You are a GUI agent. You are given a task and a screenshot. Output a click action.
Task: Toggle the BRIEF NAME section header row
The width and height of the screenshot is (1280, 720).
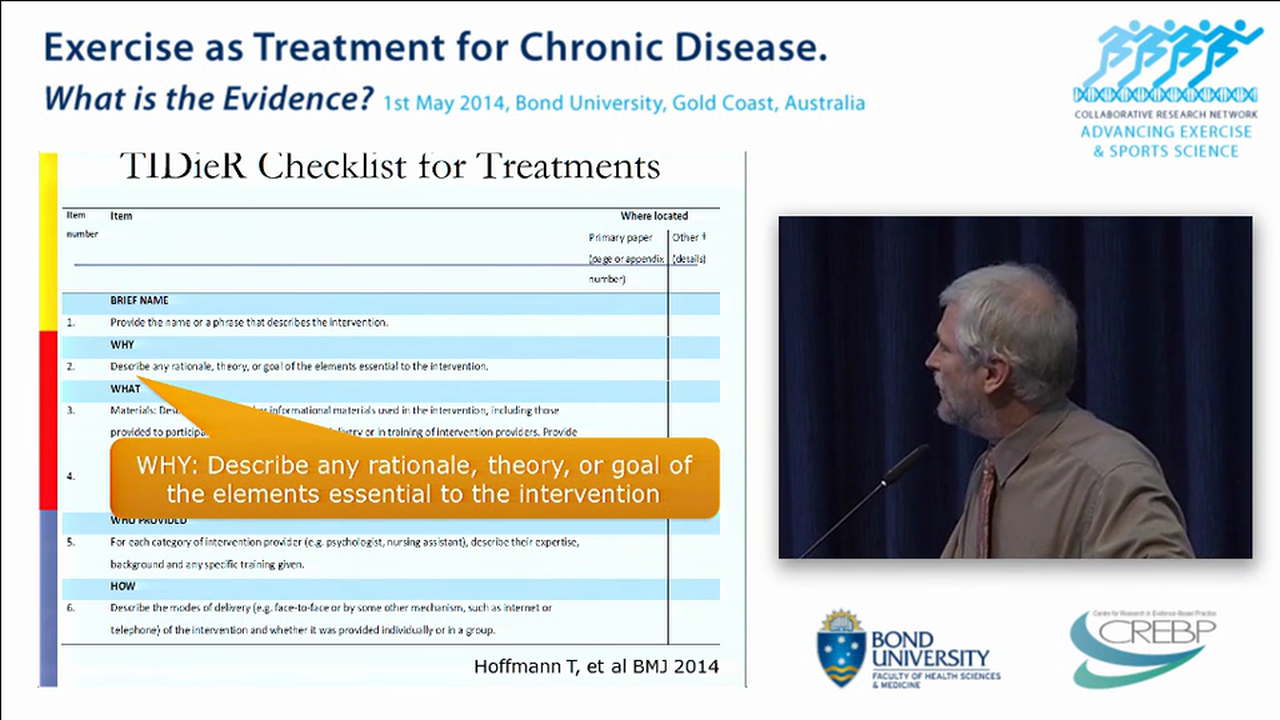tap(139, 300)
